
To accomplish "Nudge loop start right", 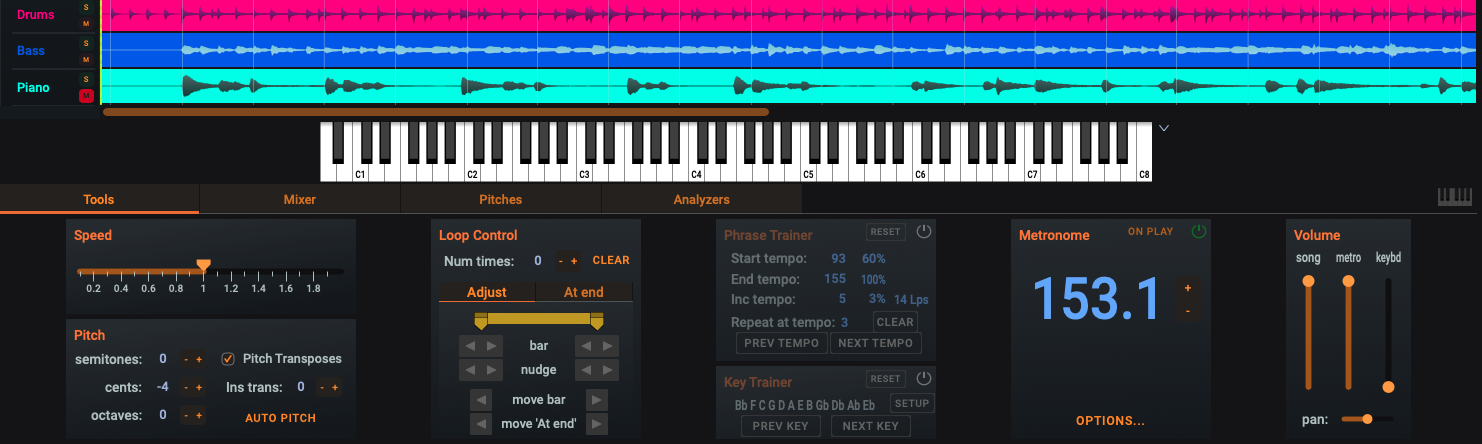I will [492, 370].
